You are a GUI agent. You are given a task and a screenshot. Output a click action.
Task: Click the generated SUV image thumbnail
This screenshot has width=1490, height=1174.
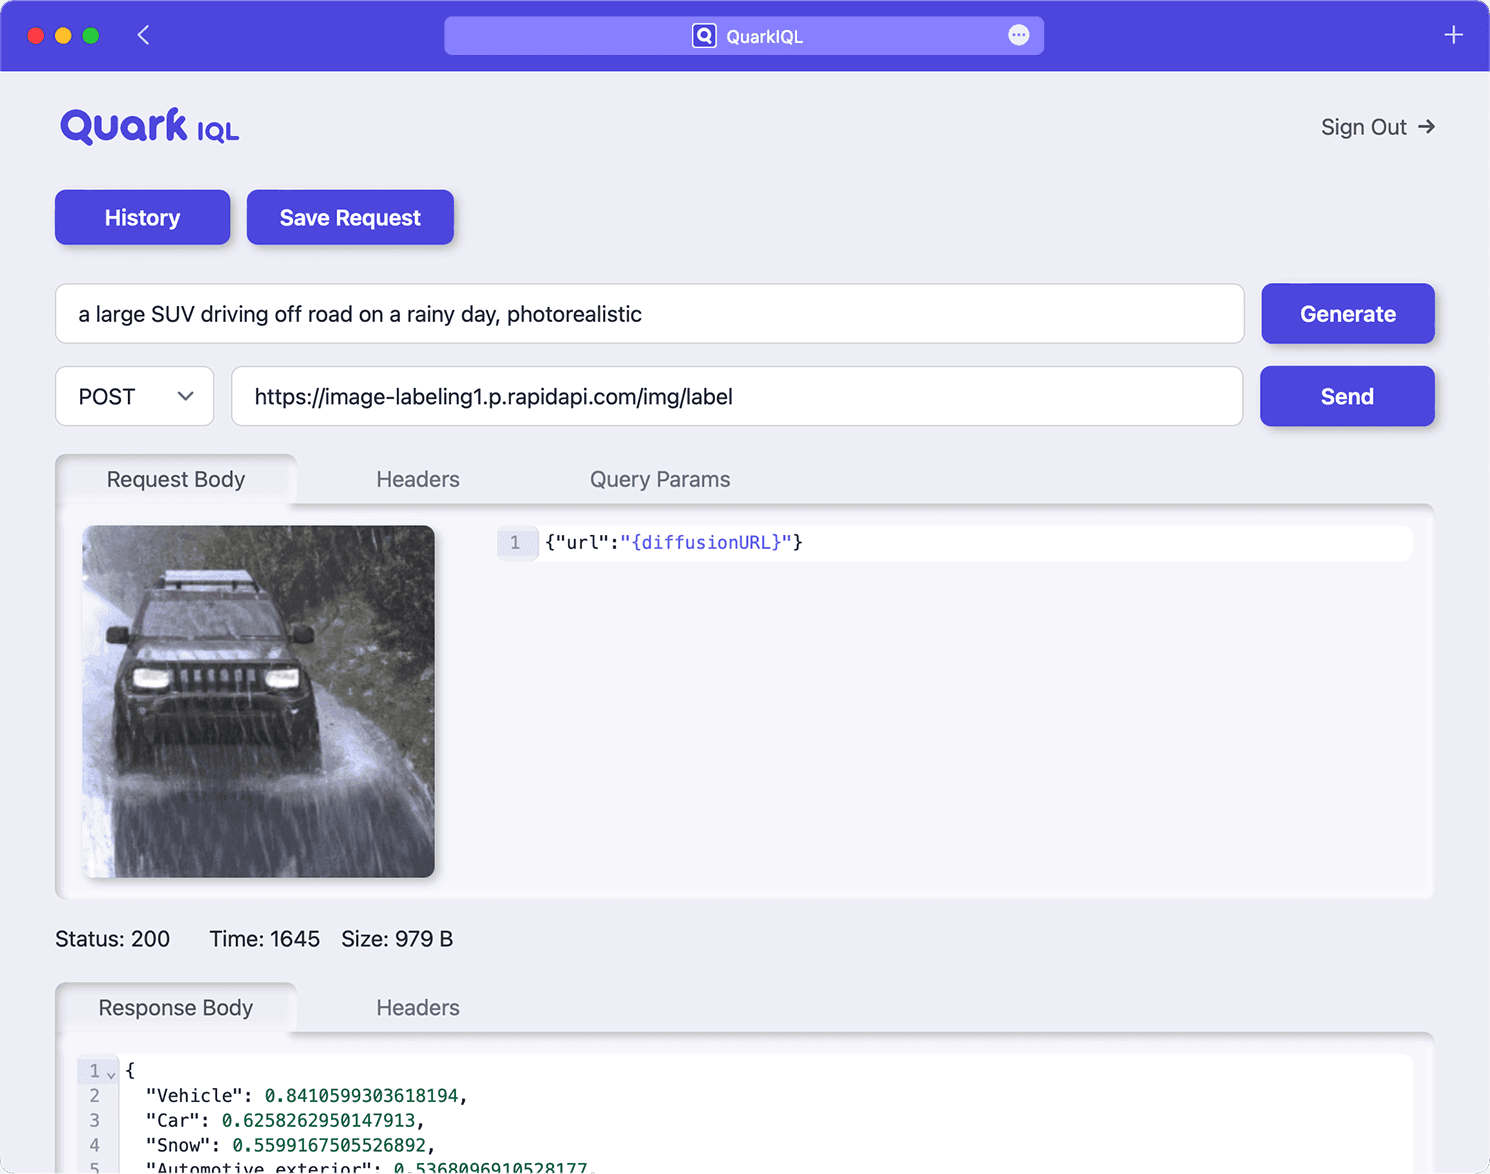(258, 702)
